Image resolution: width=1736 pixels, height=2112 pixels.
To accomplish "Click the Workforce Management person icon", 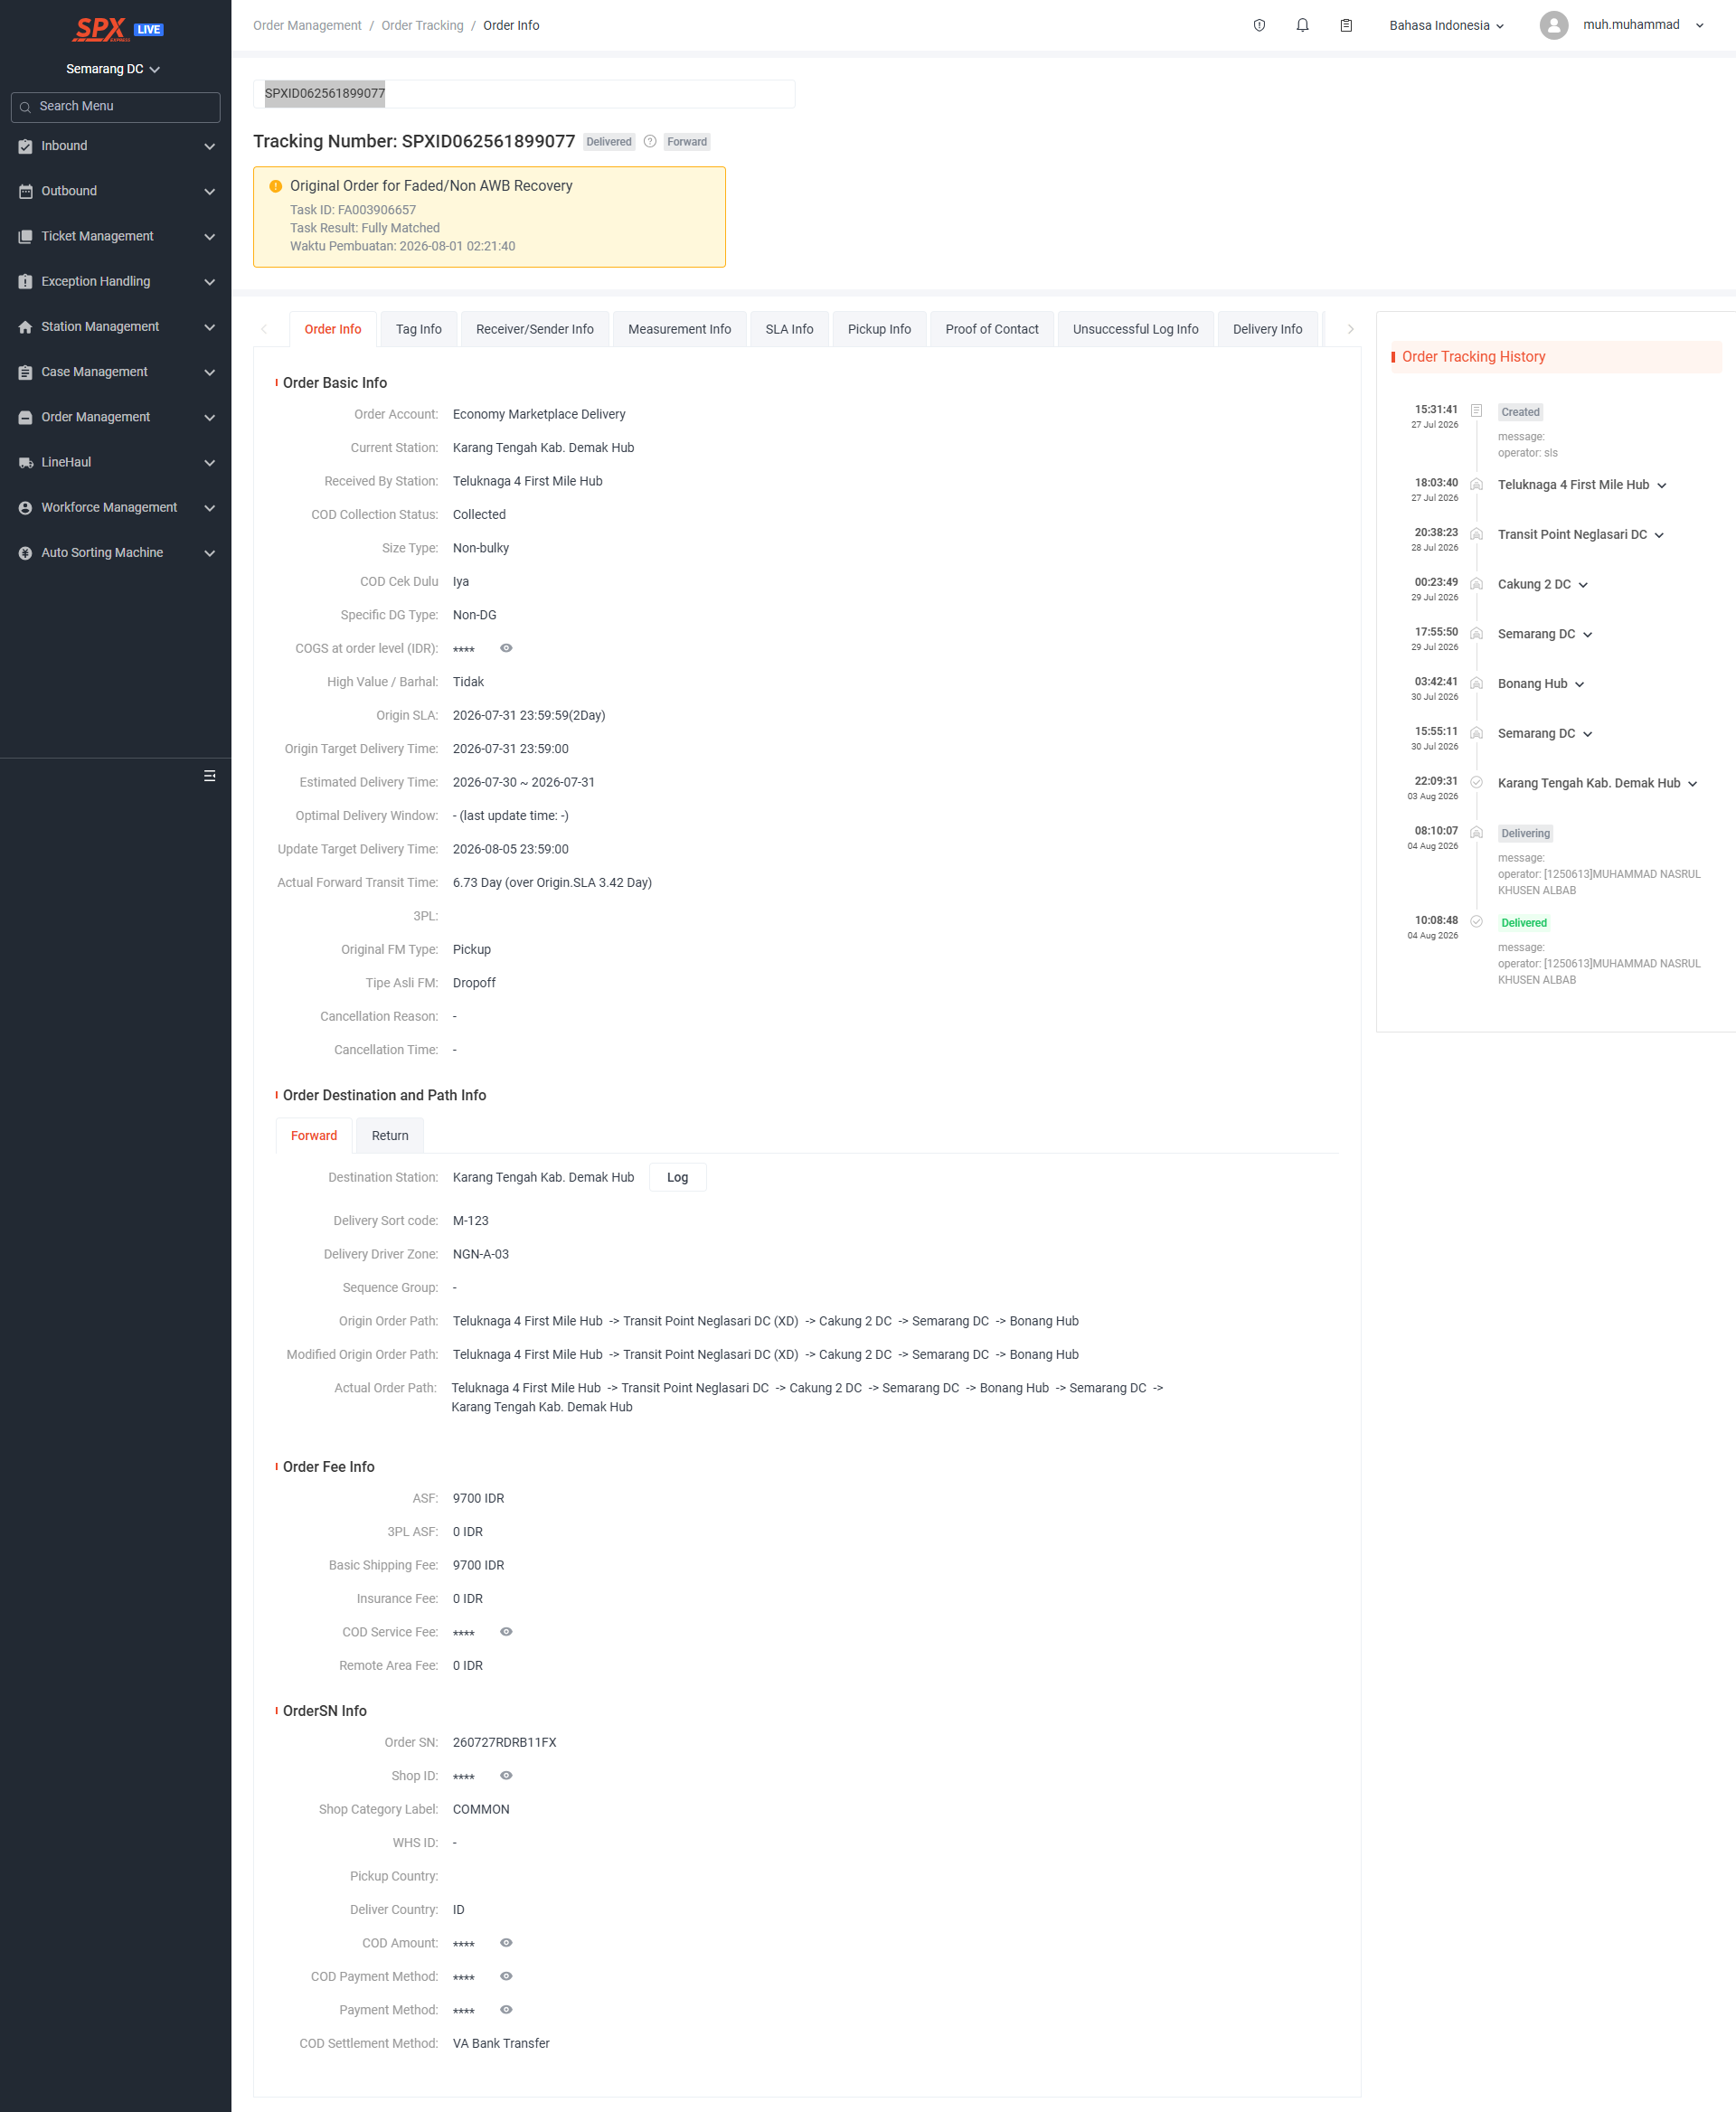I will [x=25, y=508].
